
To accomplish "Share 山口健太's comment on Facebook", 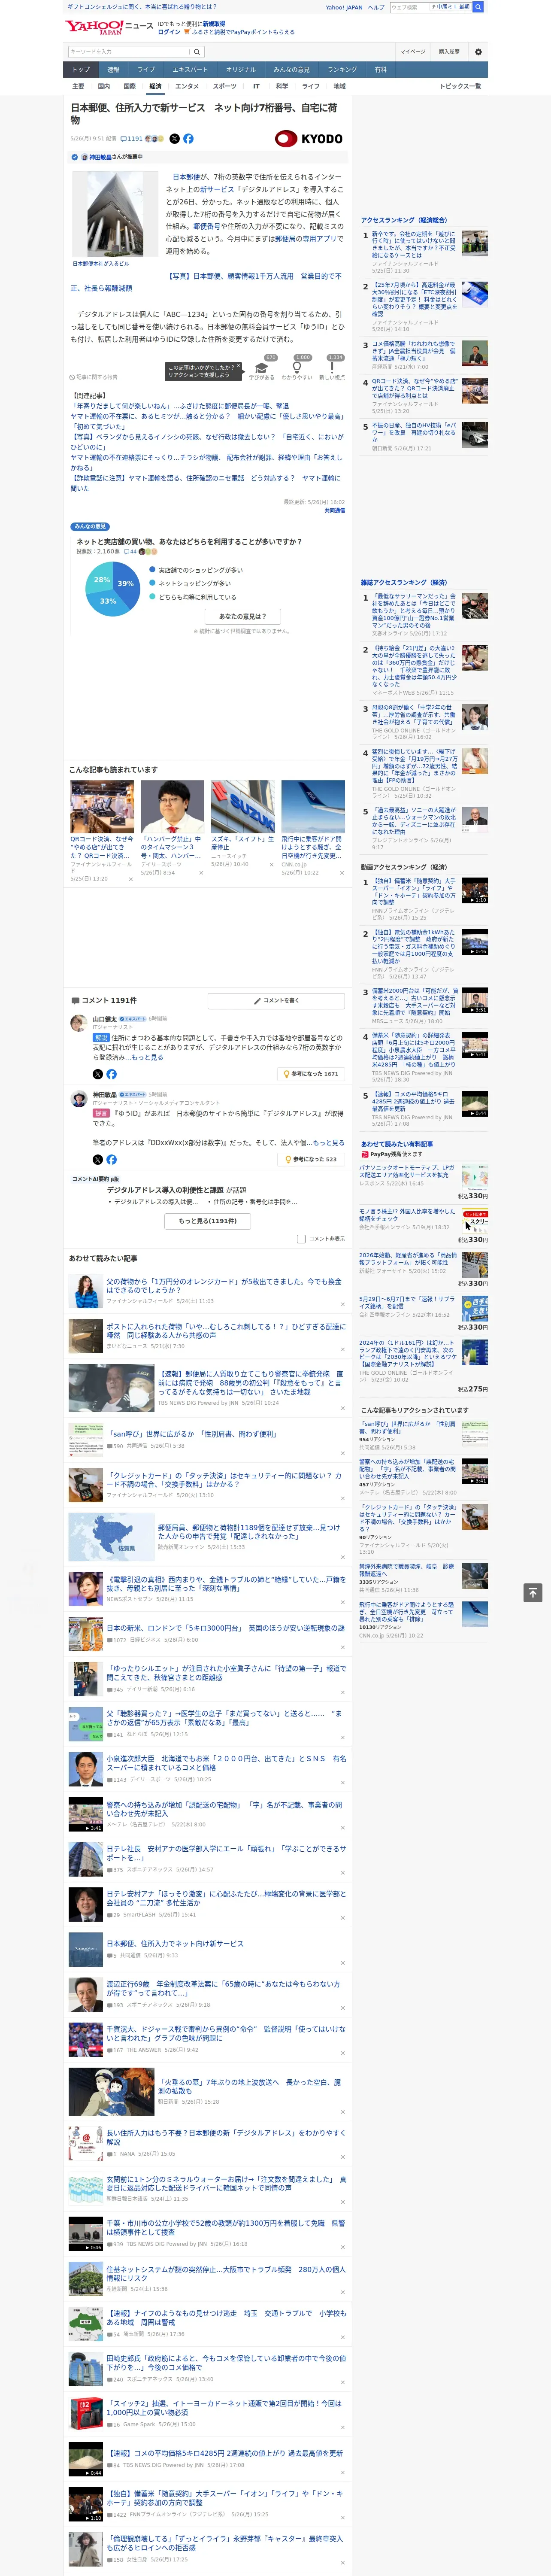I will tap(111, 1074).
